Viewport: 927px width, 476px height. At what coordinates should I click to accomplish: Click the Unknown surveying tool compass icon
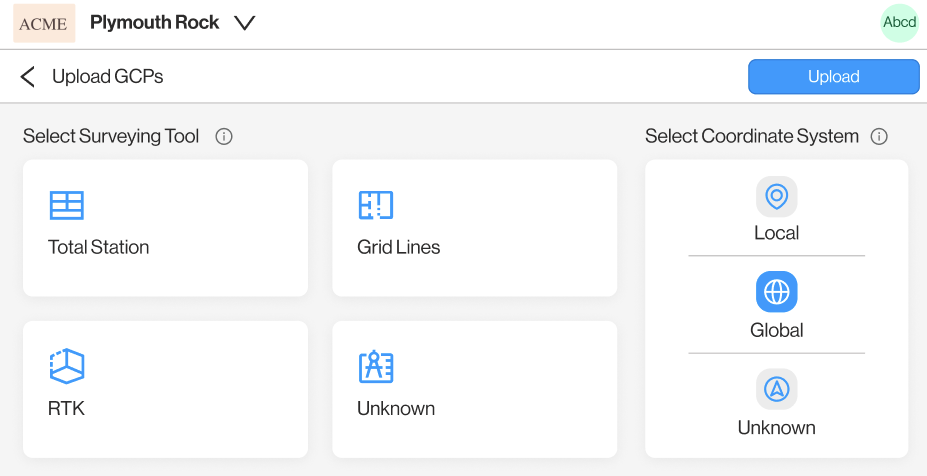click(376, 367)
